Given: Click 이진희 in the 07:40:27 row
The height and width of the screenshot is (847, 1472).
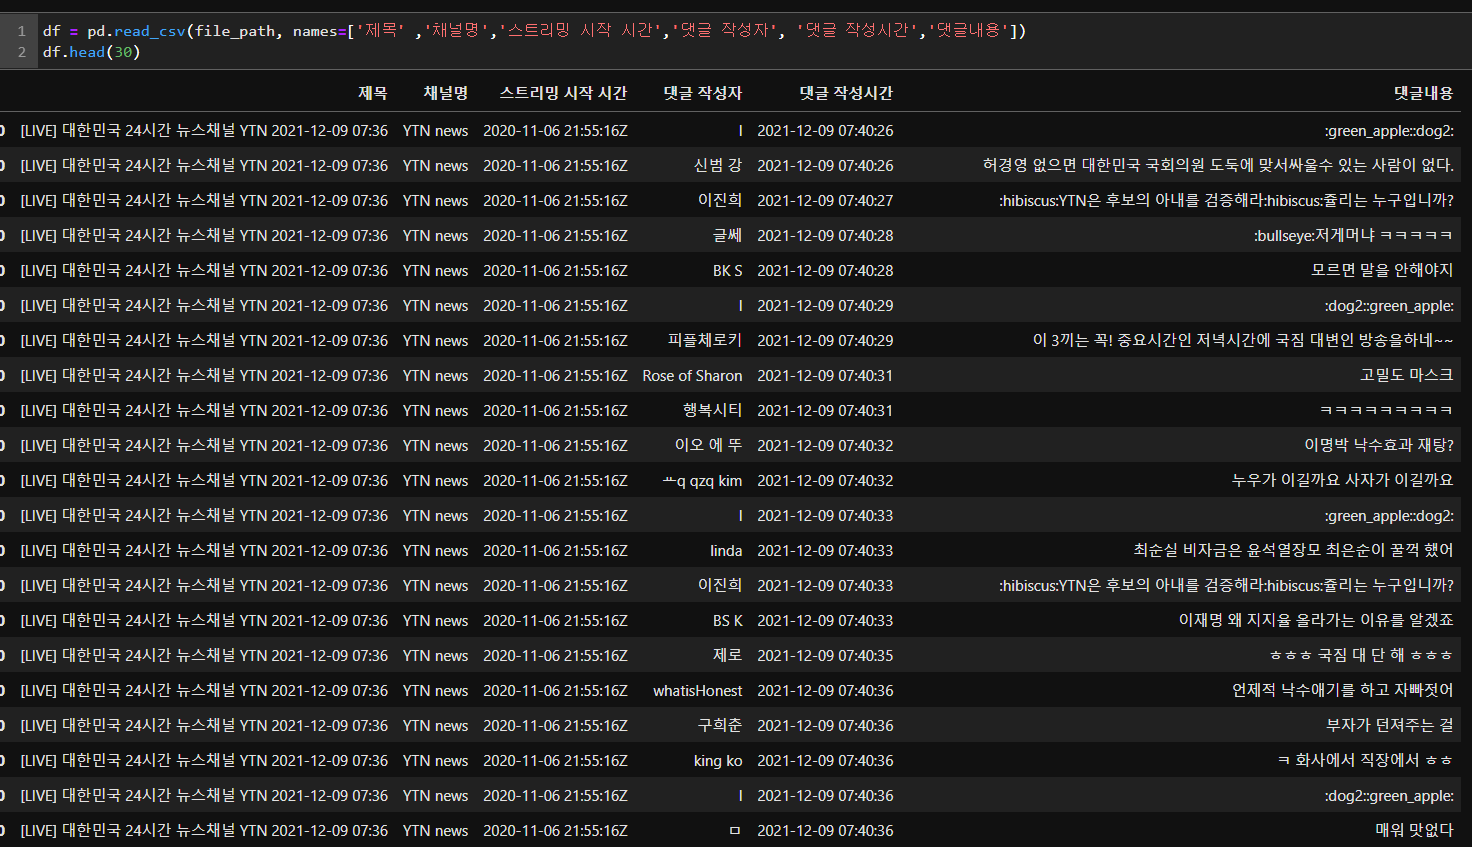Looking at the screenshot, I should coord(720,200).
